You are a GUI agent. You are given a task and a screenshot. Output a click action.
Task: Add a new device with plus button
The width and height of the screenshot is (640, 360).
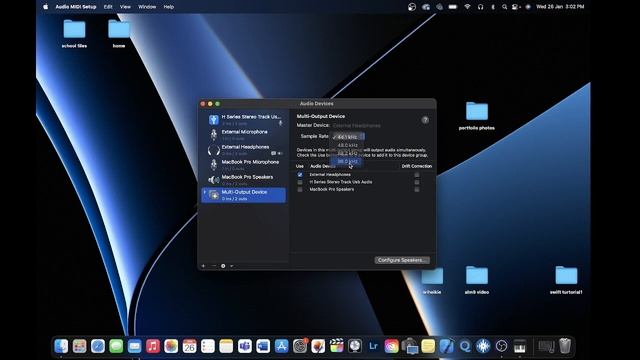tap(203, 266)
